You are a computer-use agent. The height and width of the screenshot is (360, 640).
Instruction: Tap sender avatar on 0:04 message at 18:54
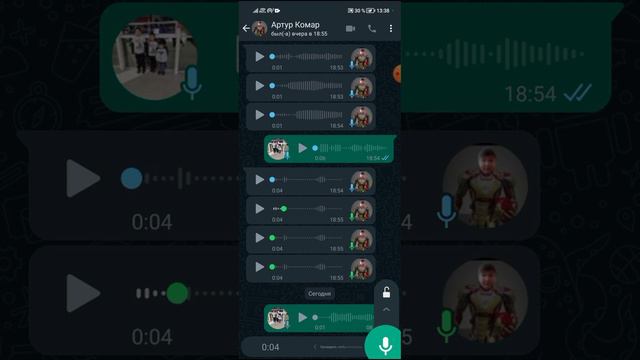tap(362, 182)
